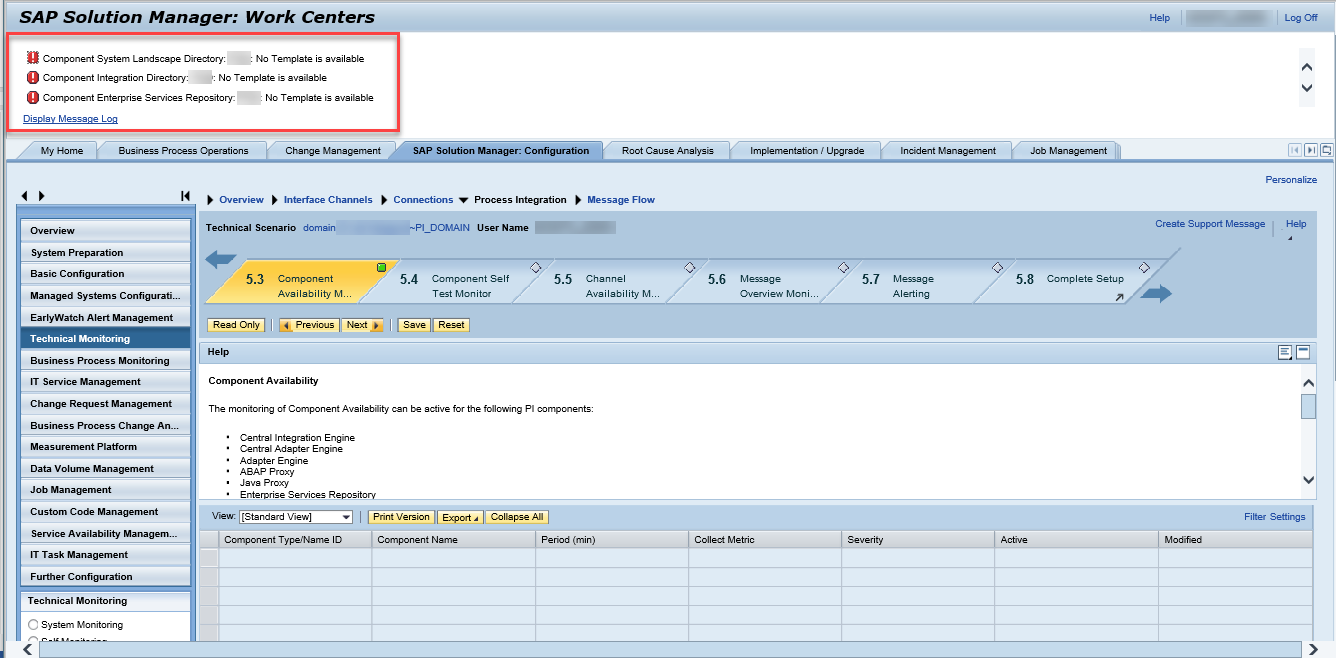This screenshot has height=658, width=1336.
Task: Switch to the Incident Management tab
Action: click(x=948, y=151)
